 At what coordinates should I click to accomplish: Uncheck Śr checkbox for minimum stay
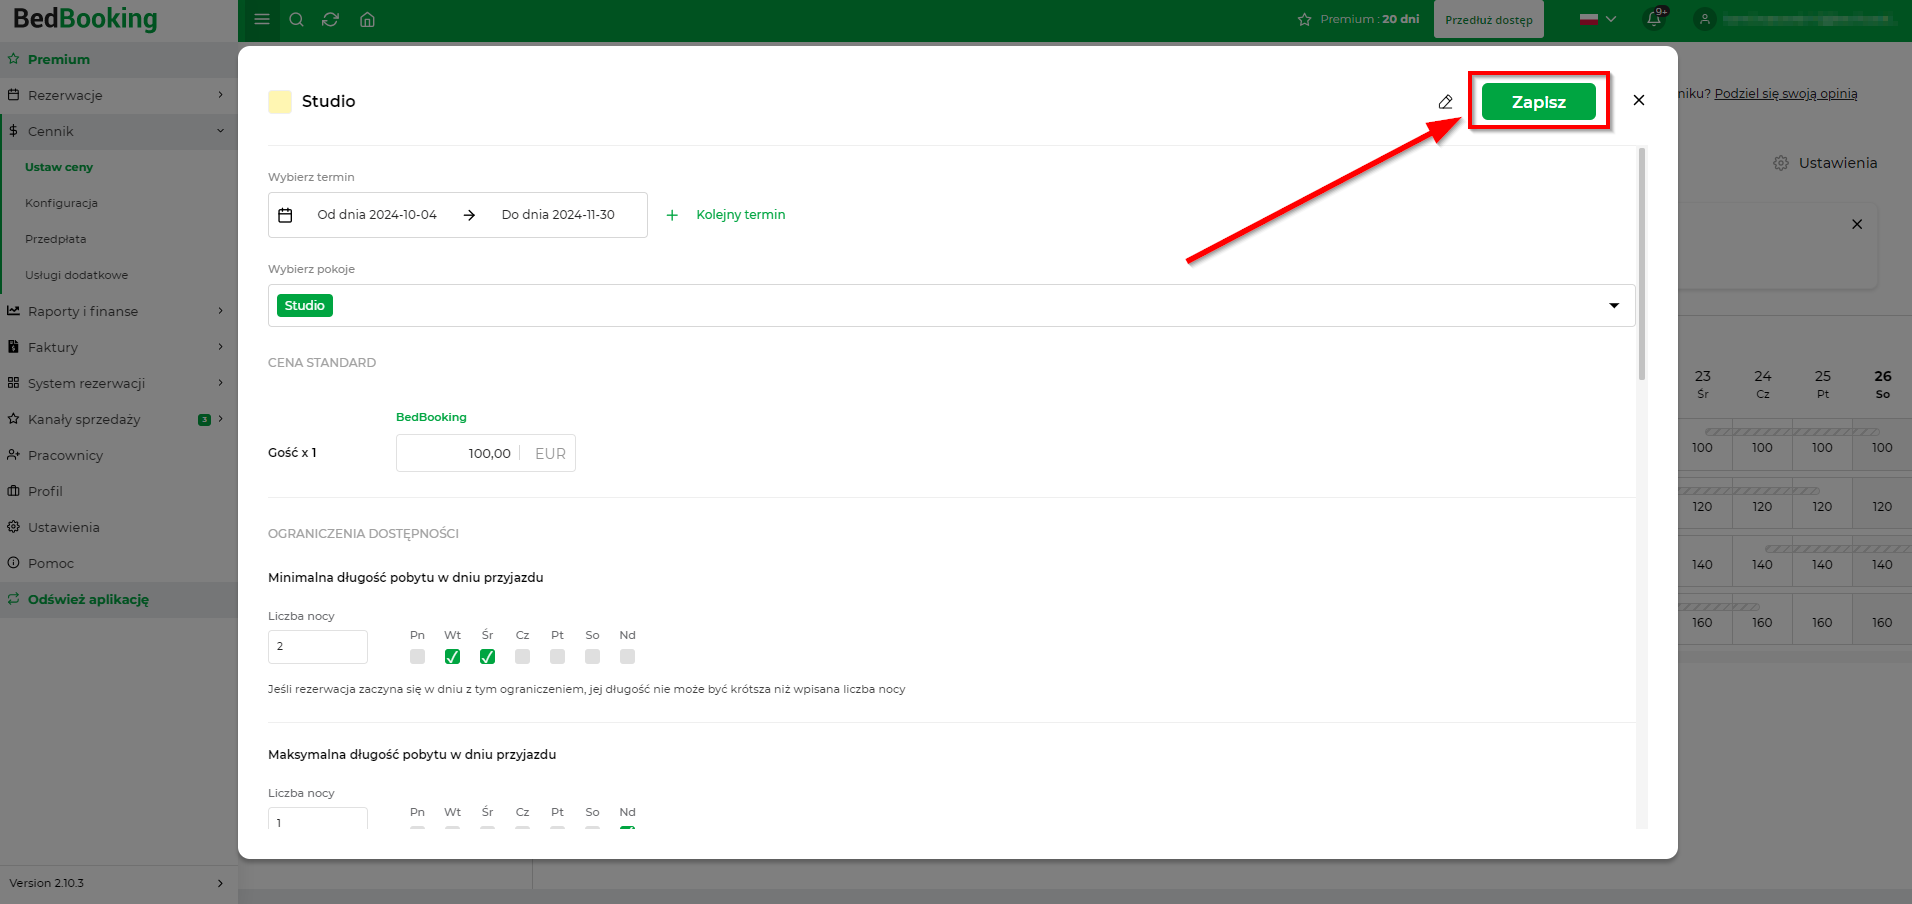tap(488, 657)
